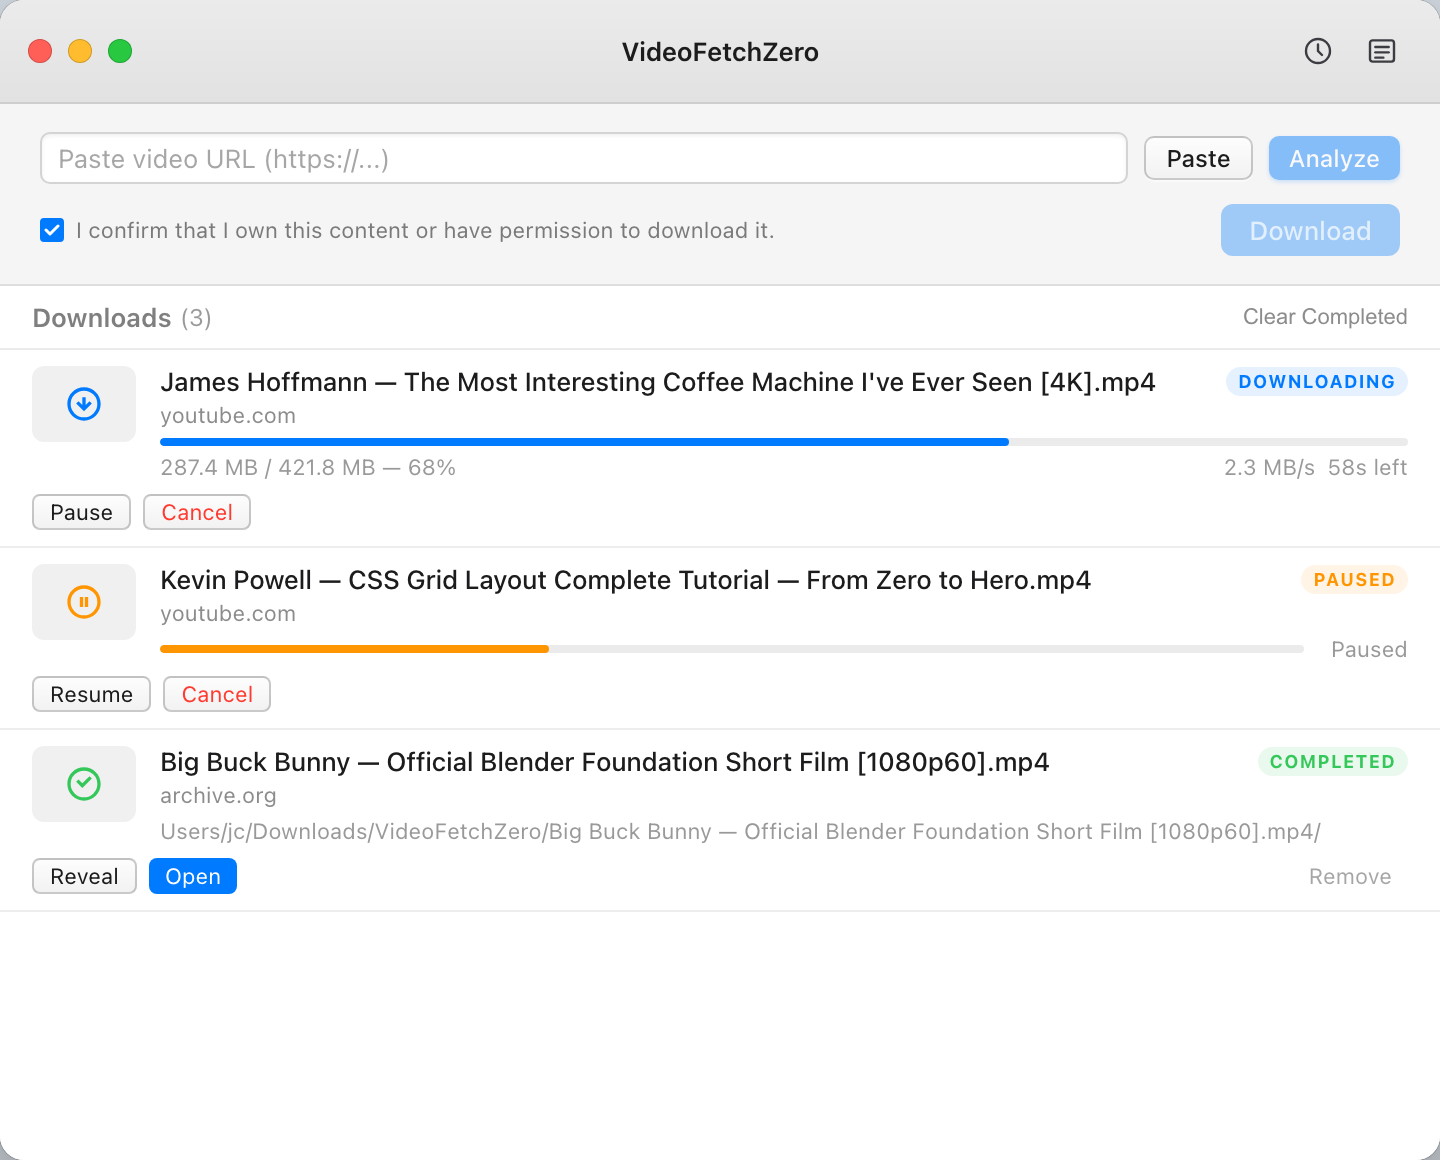Click the VideoFetchZero window title
The height and width of the screenshot is (1160, 1440).
pyautogui.click(x=720, y=52)
